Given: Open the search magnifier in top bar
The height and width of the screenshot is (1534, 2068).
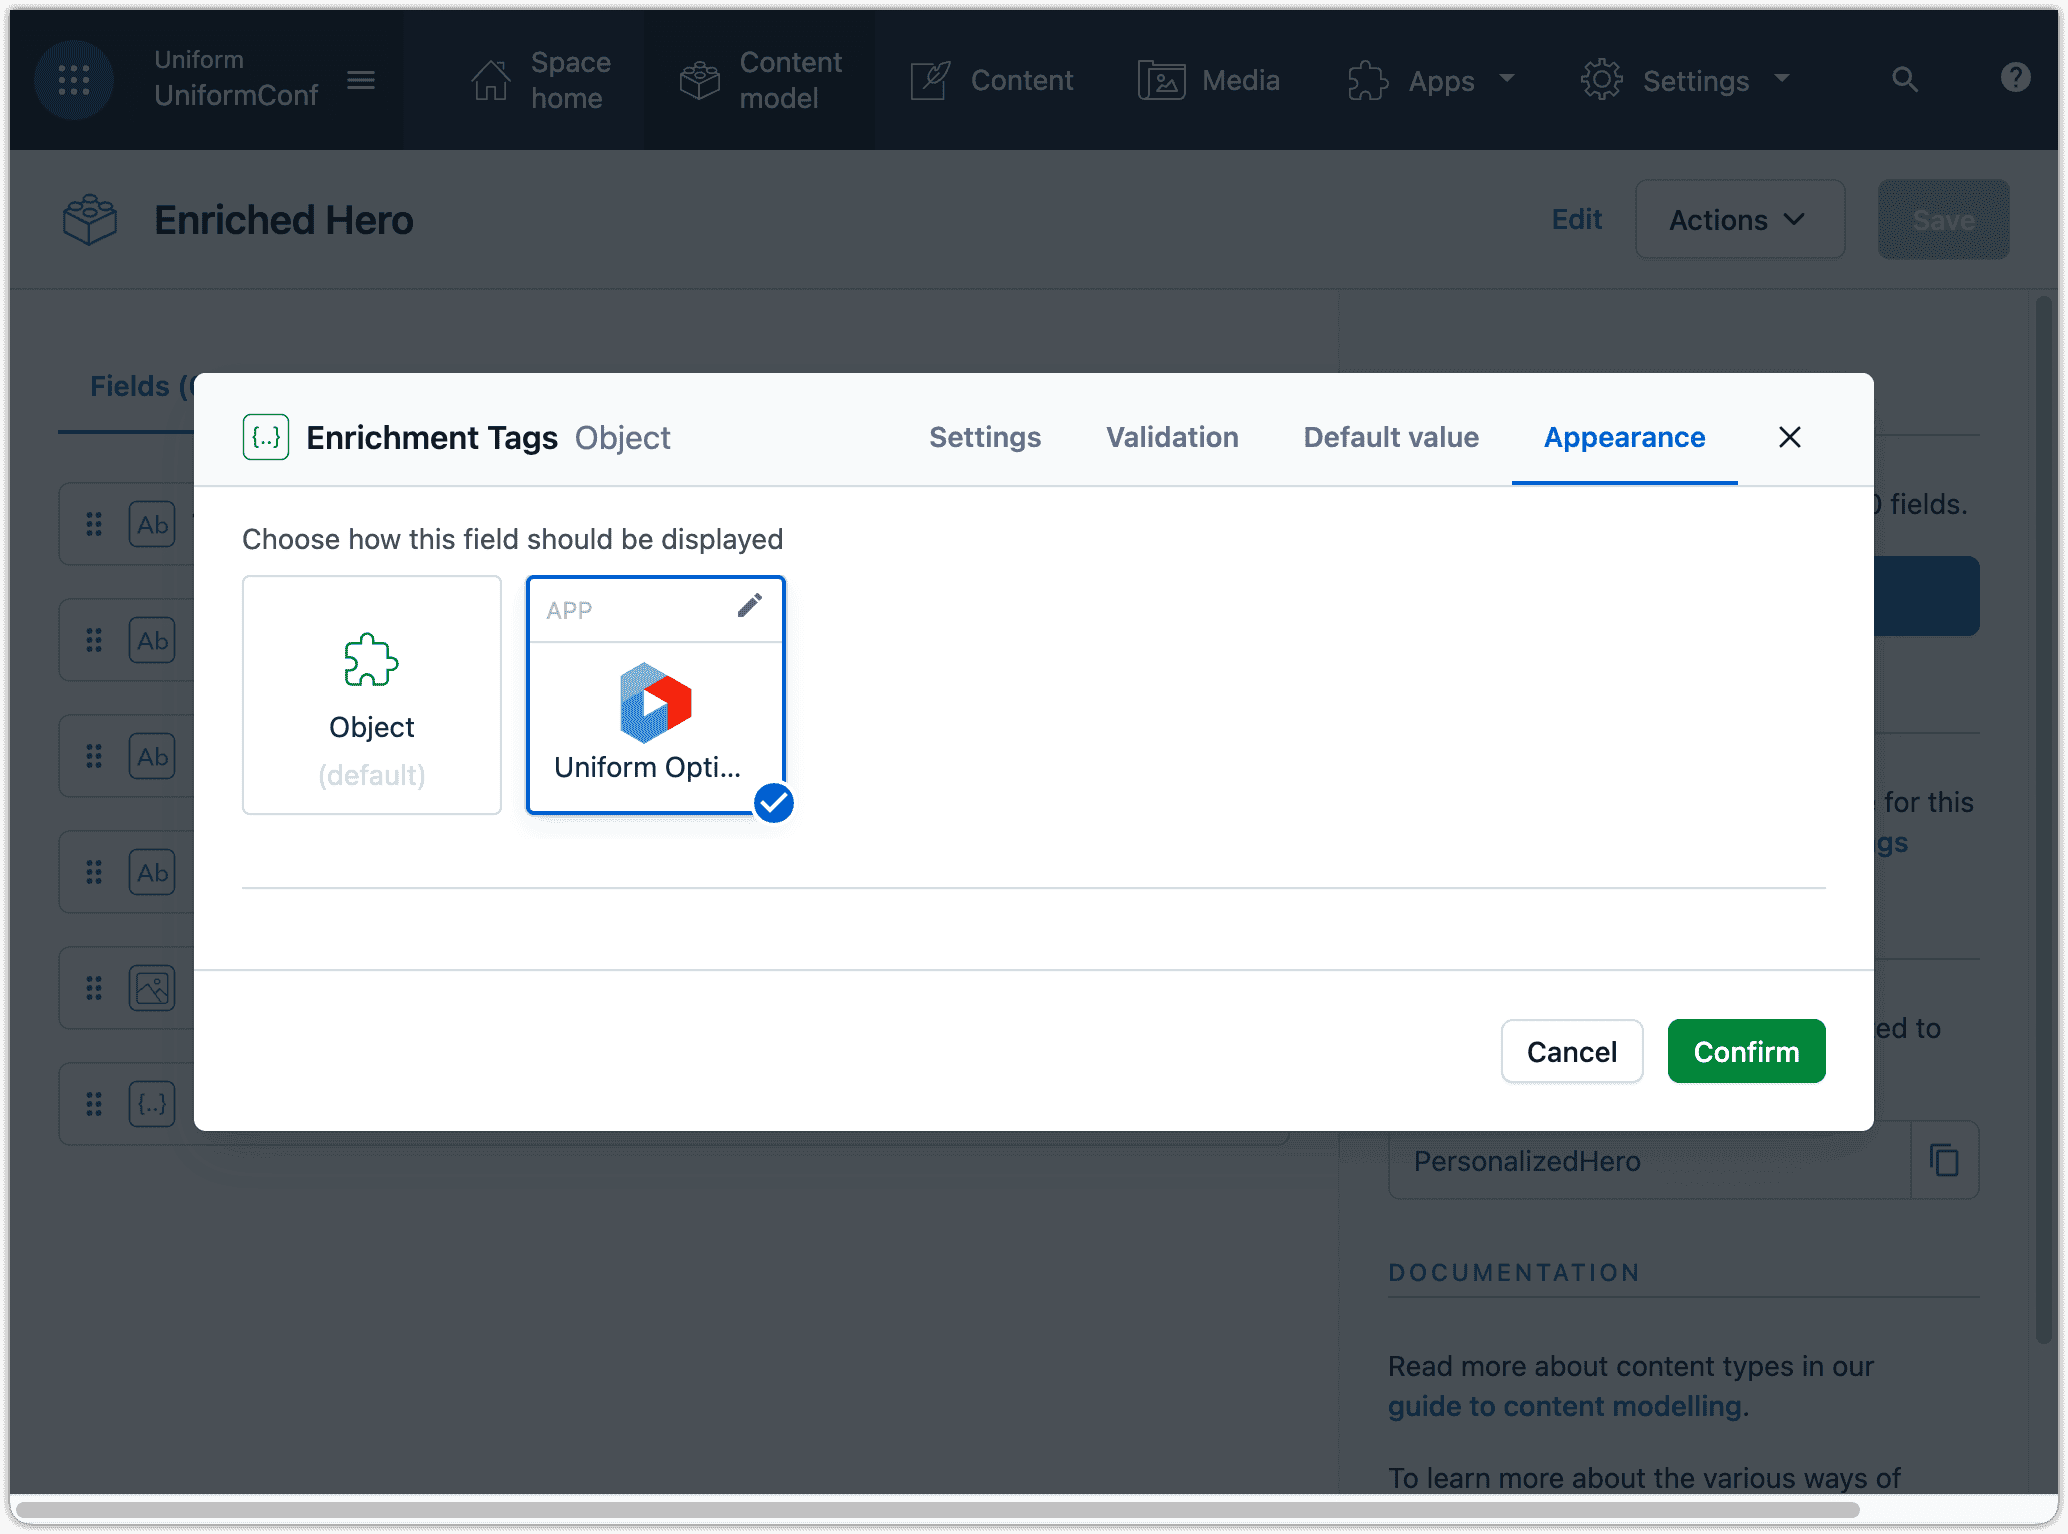Looking at the screenshot, I should click(1904, 80).
